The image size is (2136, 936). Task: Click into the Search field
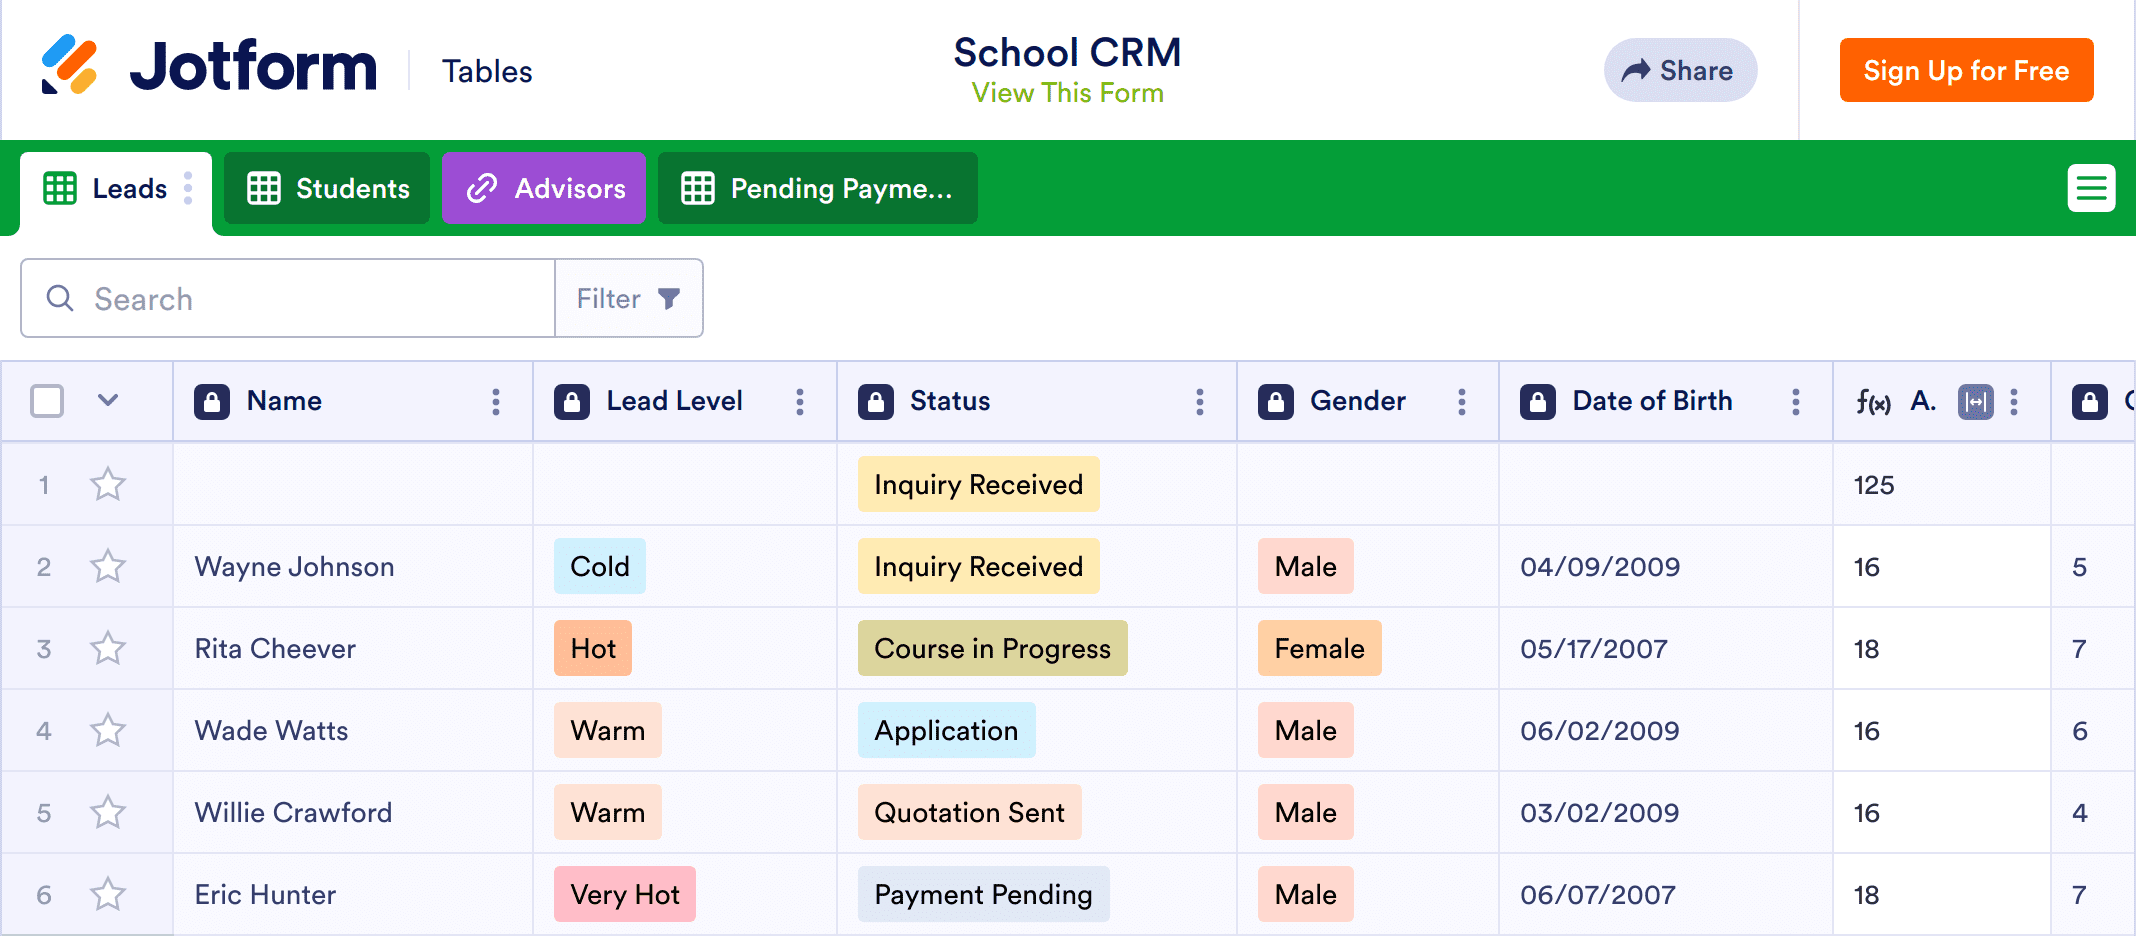click(300, 299)
